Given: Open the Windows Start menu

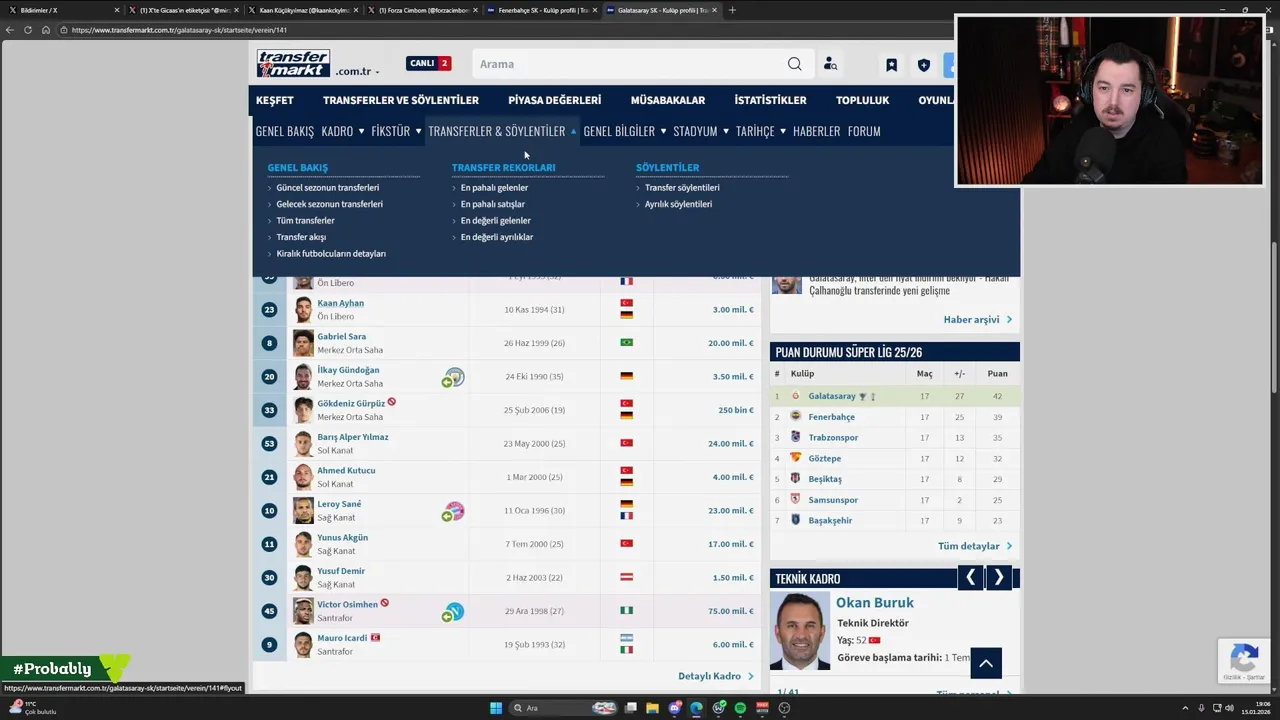Looking at the screenshot, I should [x=496, y=708].
